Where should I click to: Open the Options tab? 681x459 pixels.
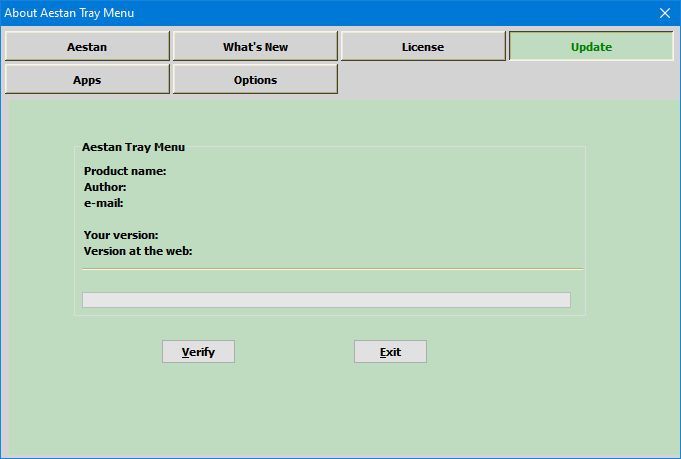(255, 79)
